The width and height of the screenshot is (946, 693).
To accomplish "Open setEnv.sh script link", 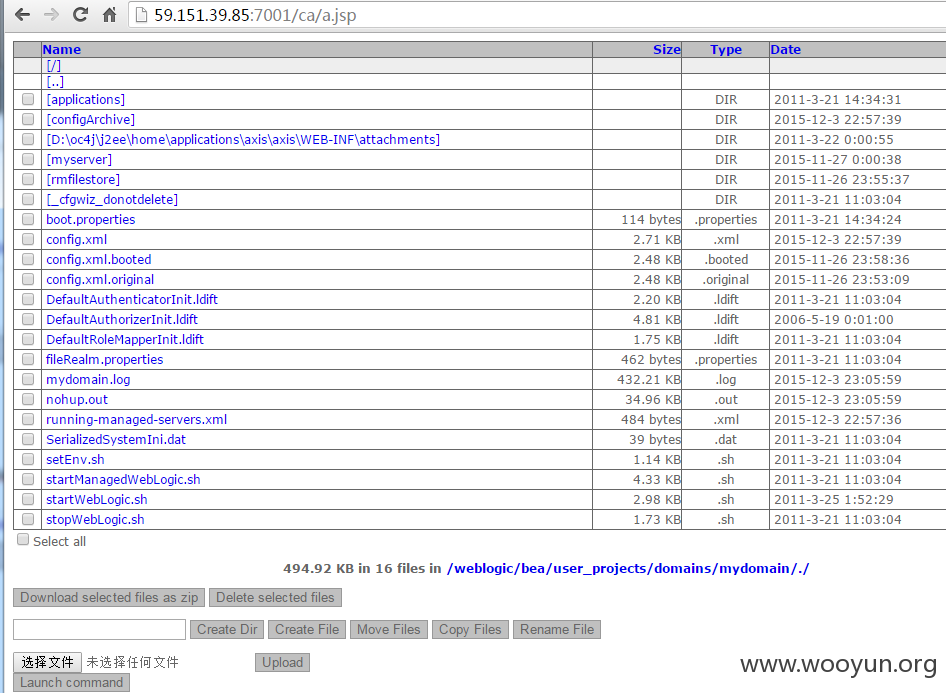I will coord(75,459).
